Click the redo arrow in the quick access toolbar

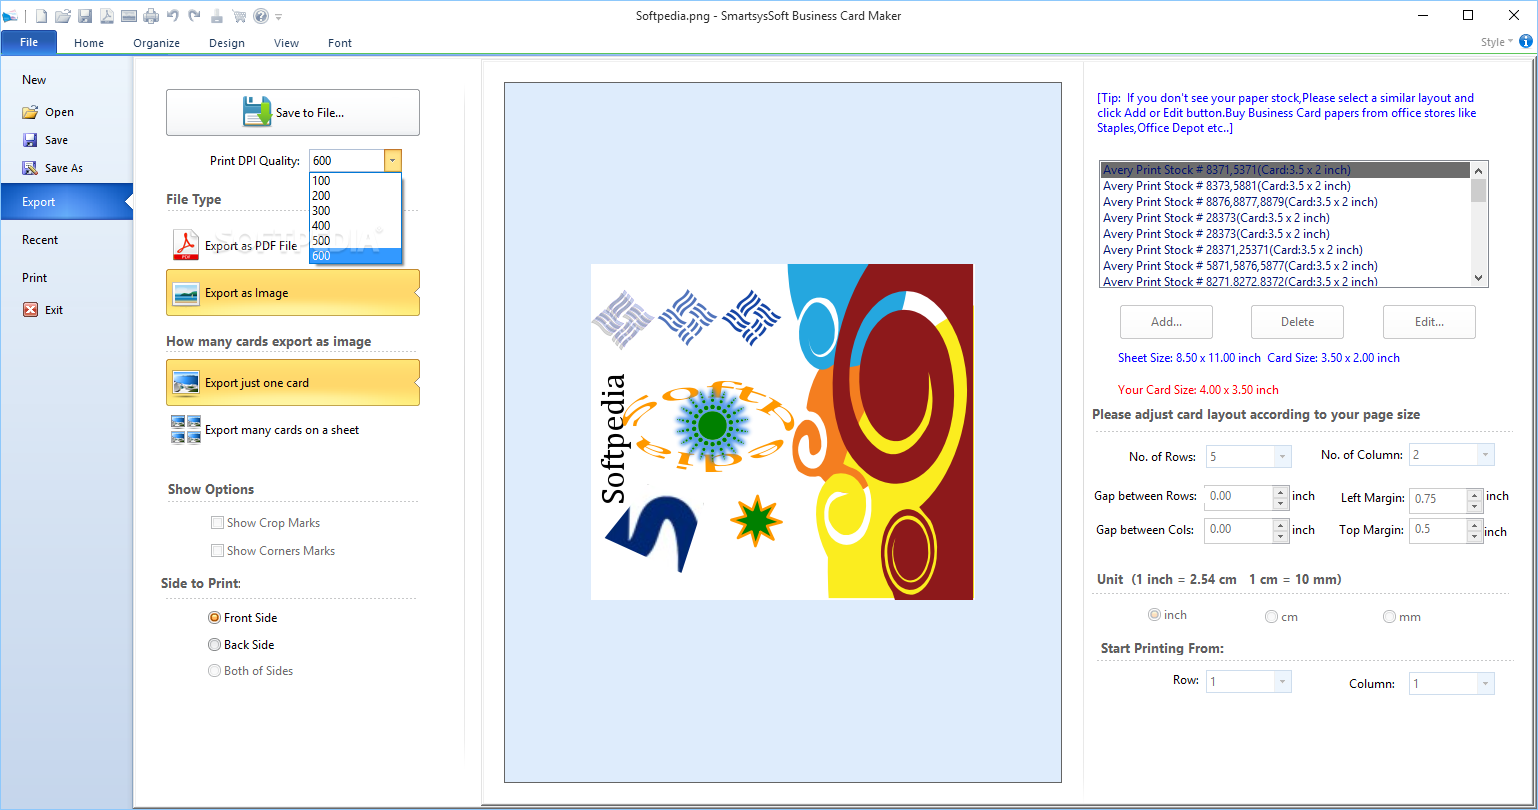click(194, 15)
